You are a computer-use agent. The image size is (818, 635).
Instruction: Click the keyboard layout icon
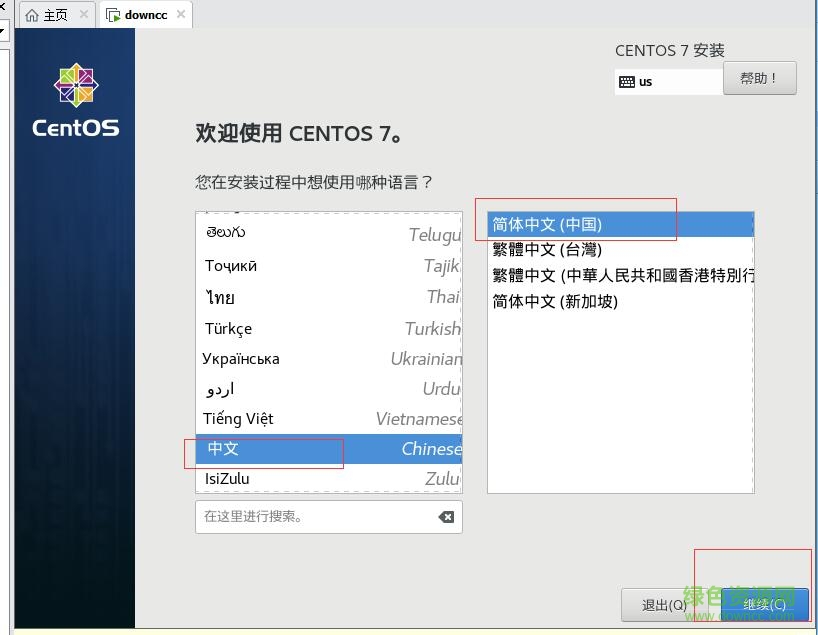pyautogui.click(x=627, y=82)
